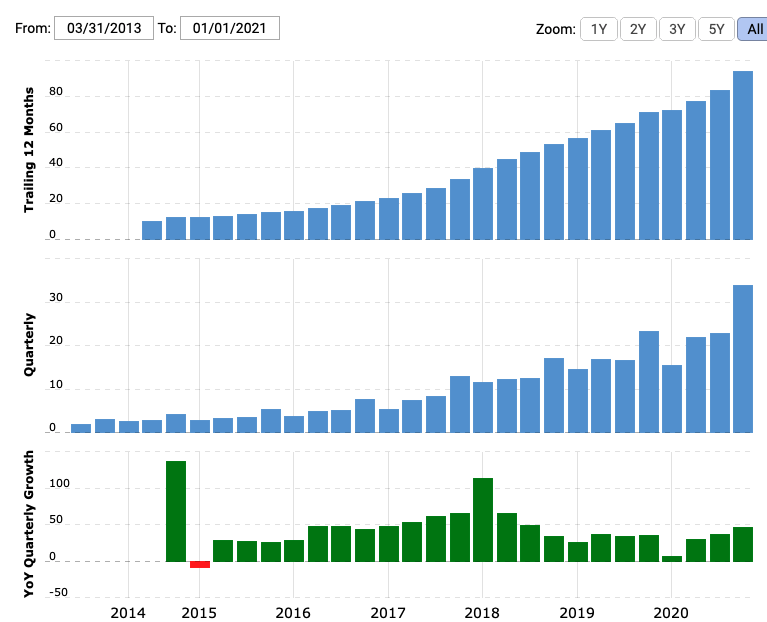Click the 2020 x-axis label
767x622 pixels.
tap(671, 613)
